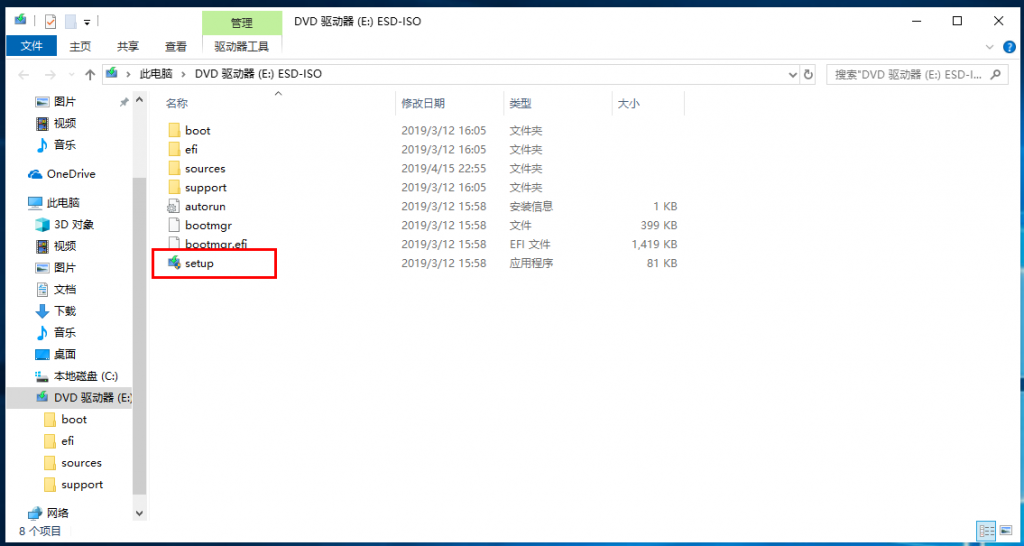Select the bootmgr.efi file name
The image size is (1024, 546).
(x=216, y=244)
